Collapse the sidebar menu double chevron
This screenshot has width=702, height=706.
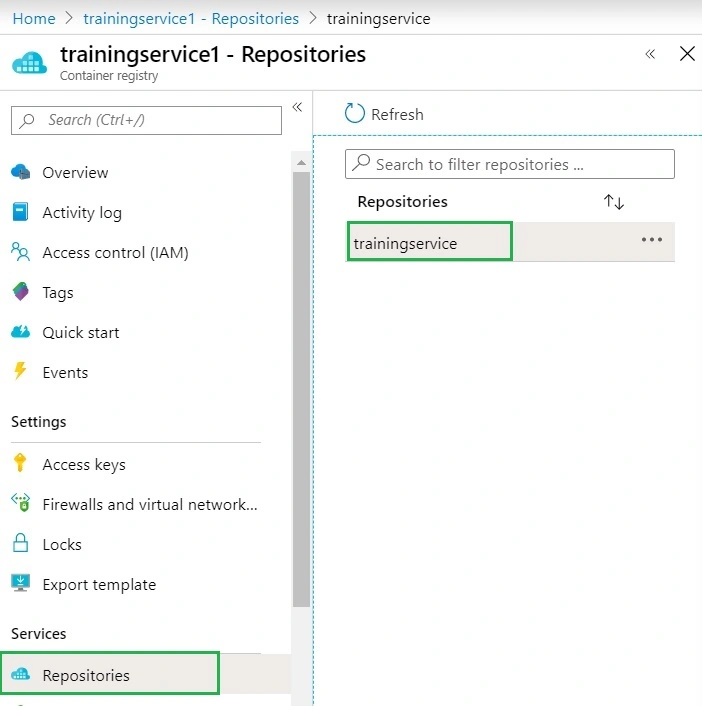pyautogui.click(x=297, y=107)
